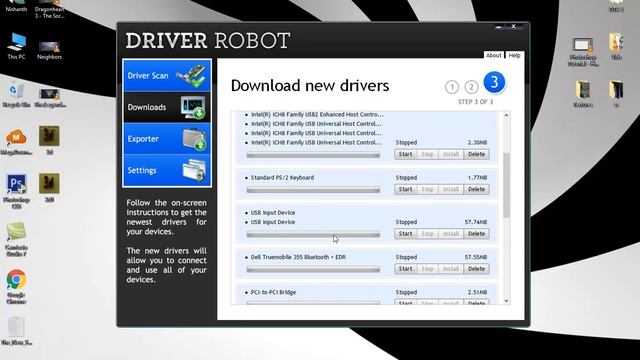Open the Help tab
The width and height of the screenshot is (640, 360).
pyautogui.click(x=514, y=55)
